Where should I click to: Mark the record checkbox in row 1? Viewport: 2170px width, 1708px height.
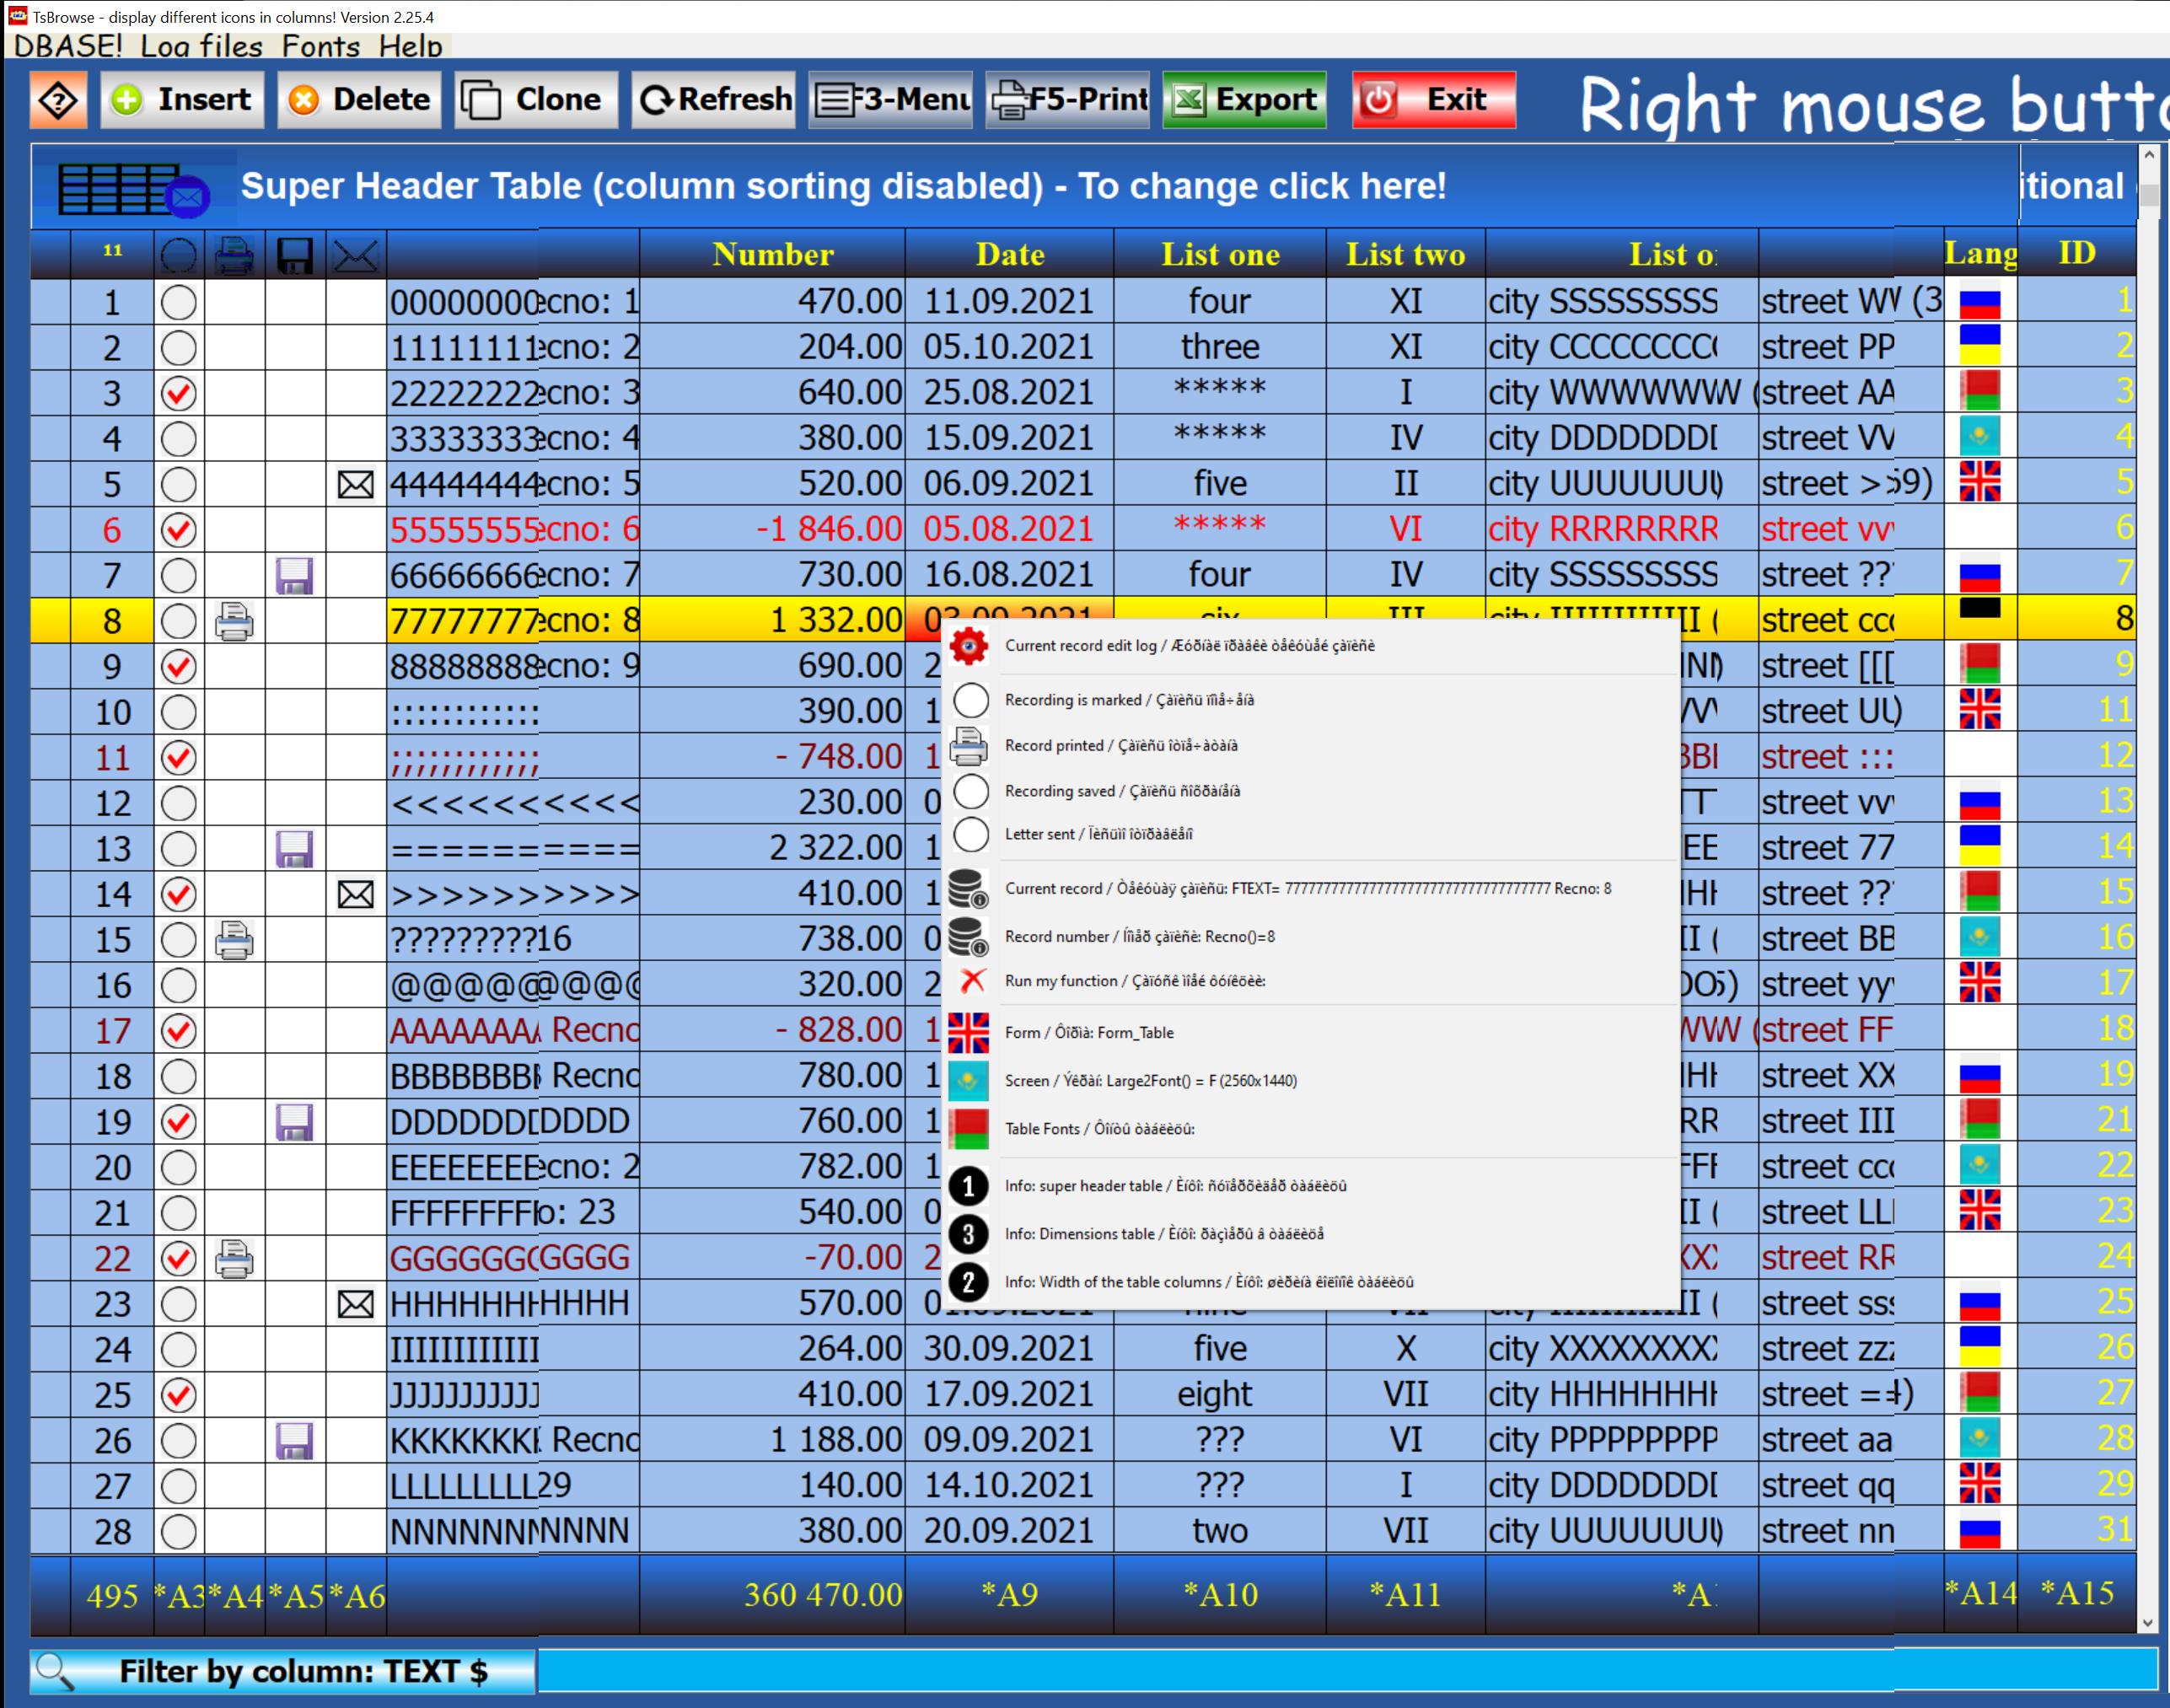179,303
